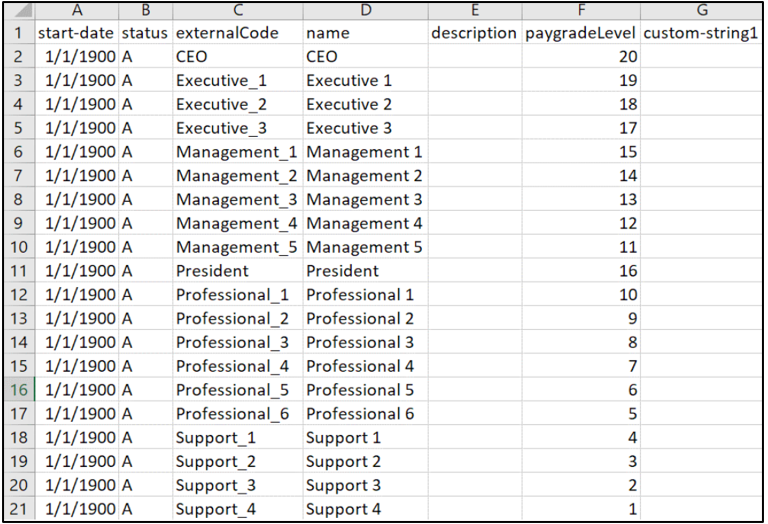Screen dimensions: 768x524
Task: Select row 1 header
Action: pos(20,33)
